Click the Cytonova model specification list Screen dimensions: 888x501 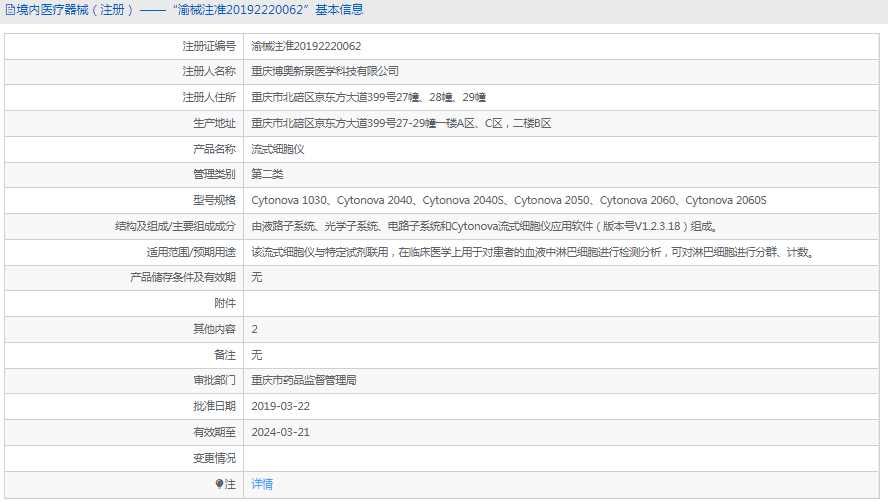click(x=508, y=201)
